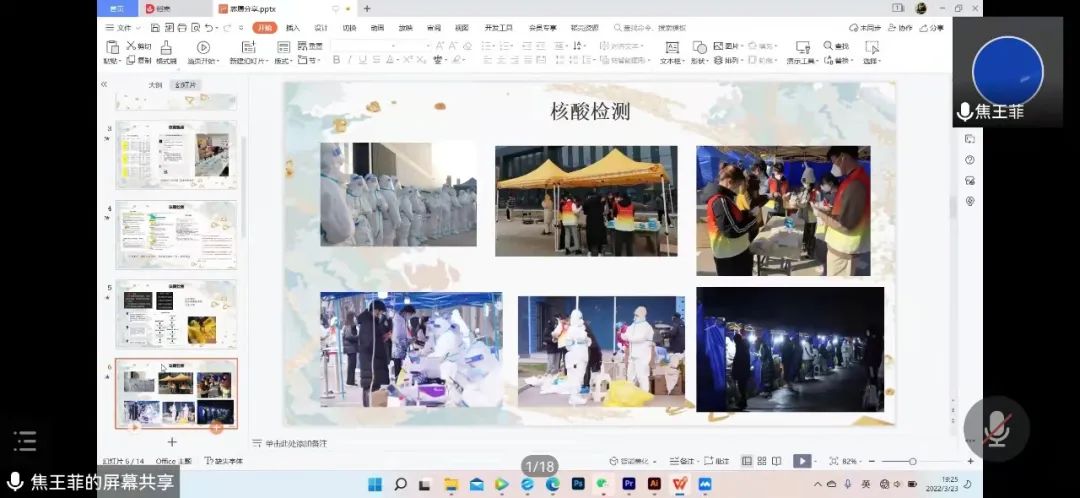Open the File menu dropdown
Viewport: 1080px width, 498px height.
(x=124, y=28)
